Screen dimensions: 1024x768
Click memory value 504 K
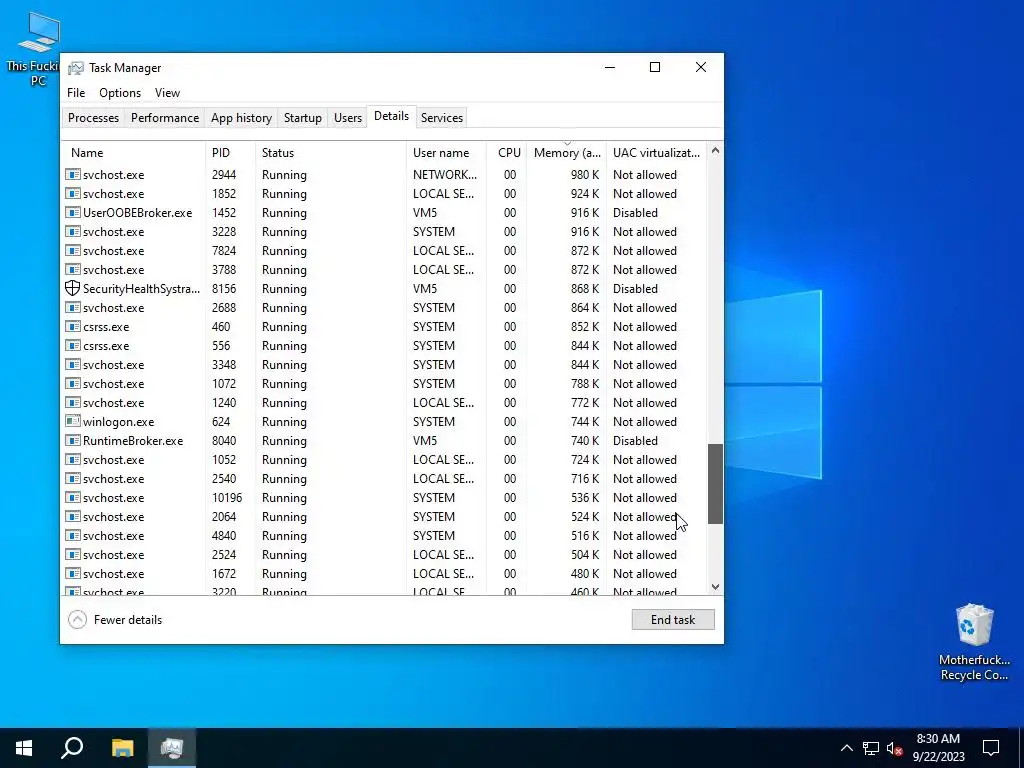[584, 555]
